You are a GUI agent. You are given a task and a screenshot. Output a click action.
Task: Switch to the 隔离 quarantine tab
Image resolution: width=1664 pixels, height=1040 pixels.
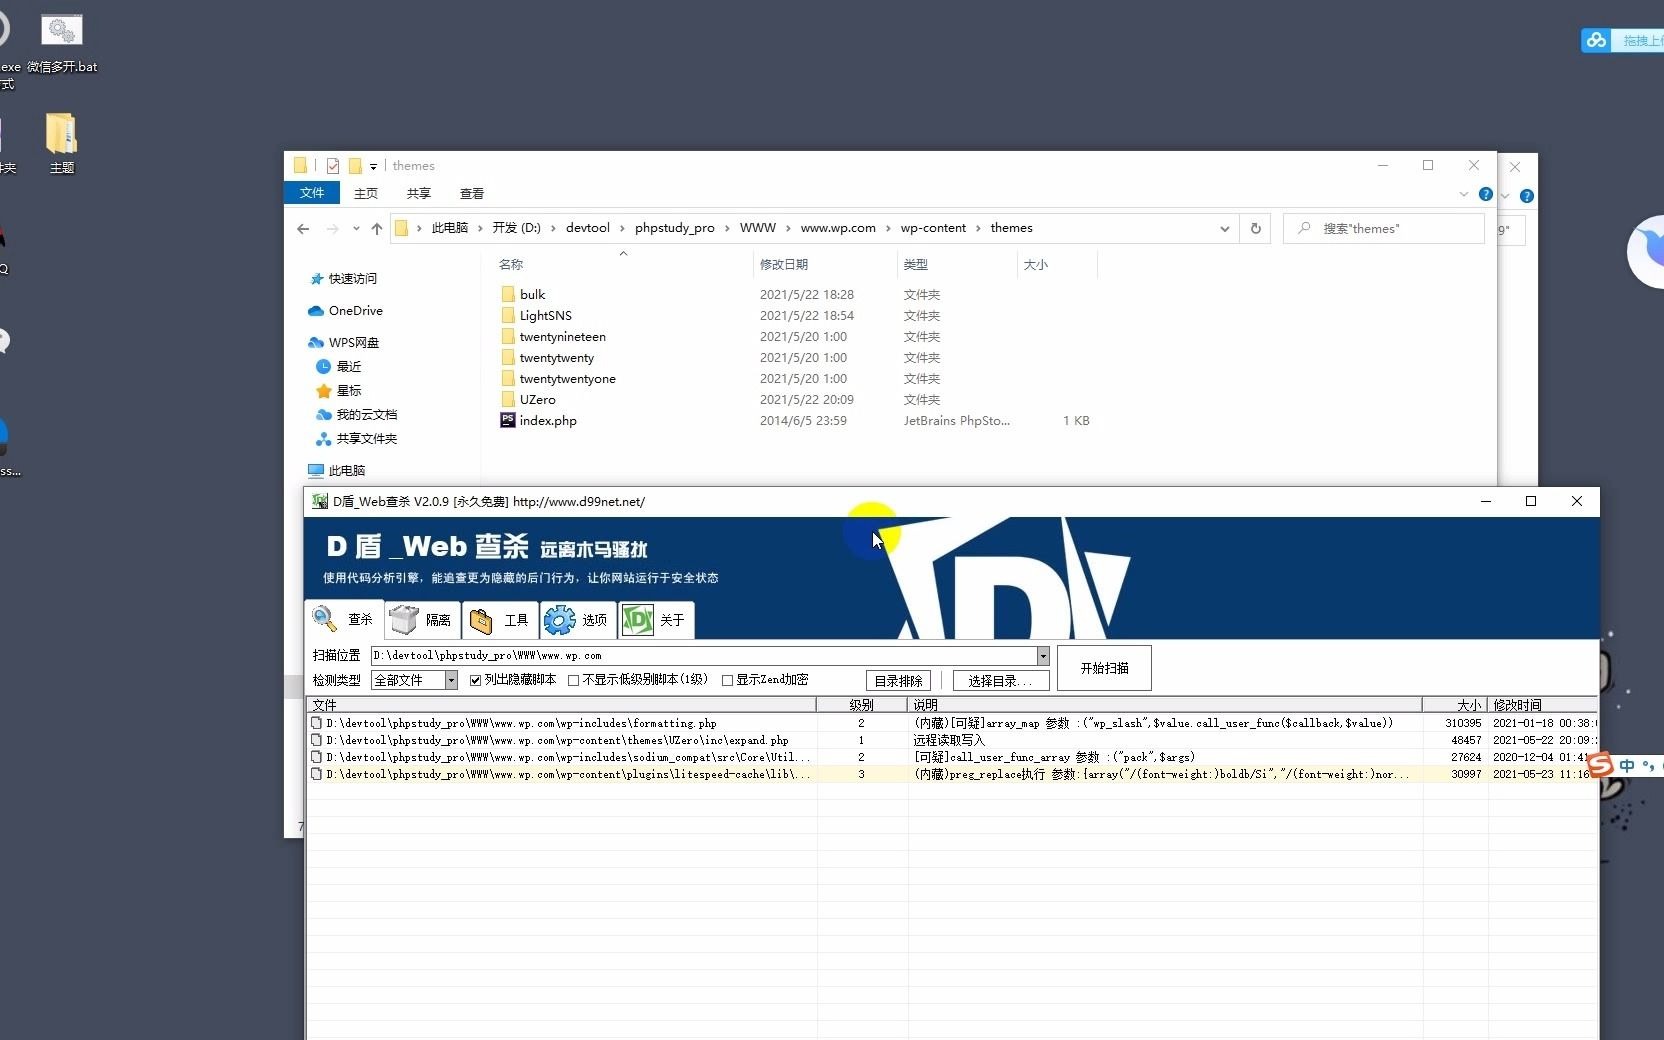click(422, 620)
